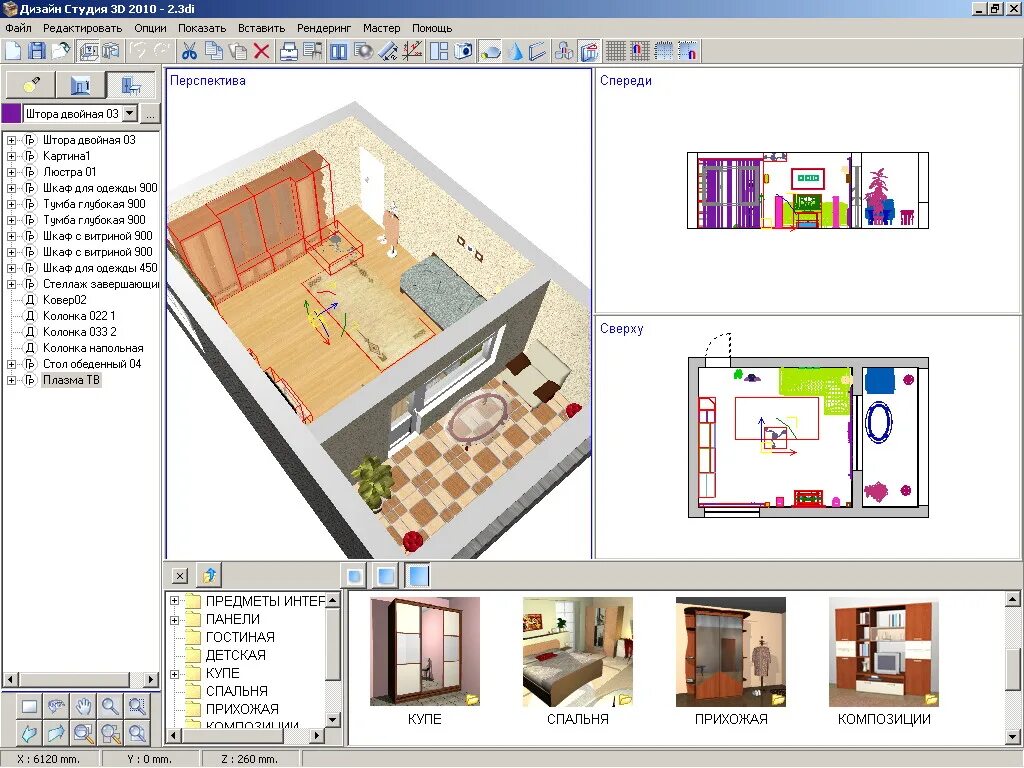Click the Open file icon in toolbar
1024x768 pixels.
61,50
